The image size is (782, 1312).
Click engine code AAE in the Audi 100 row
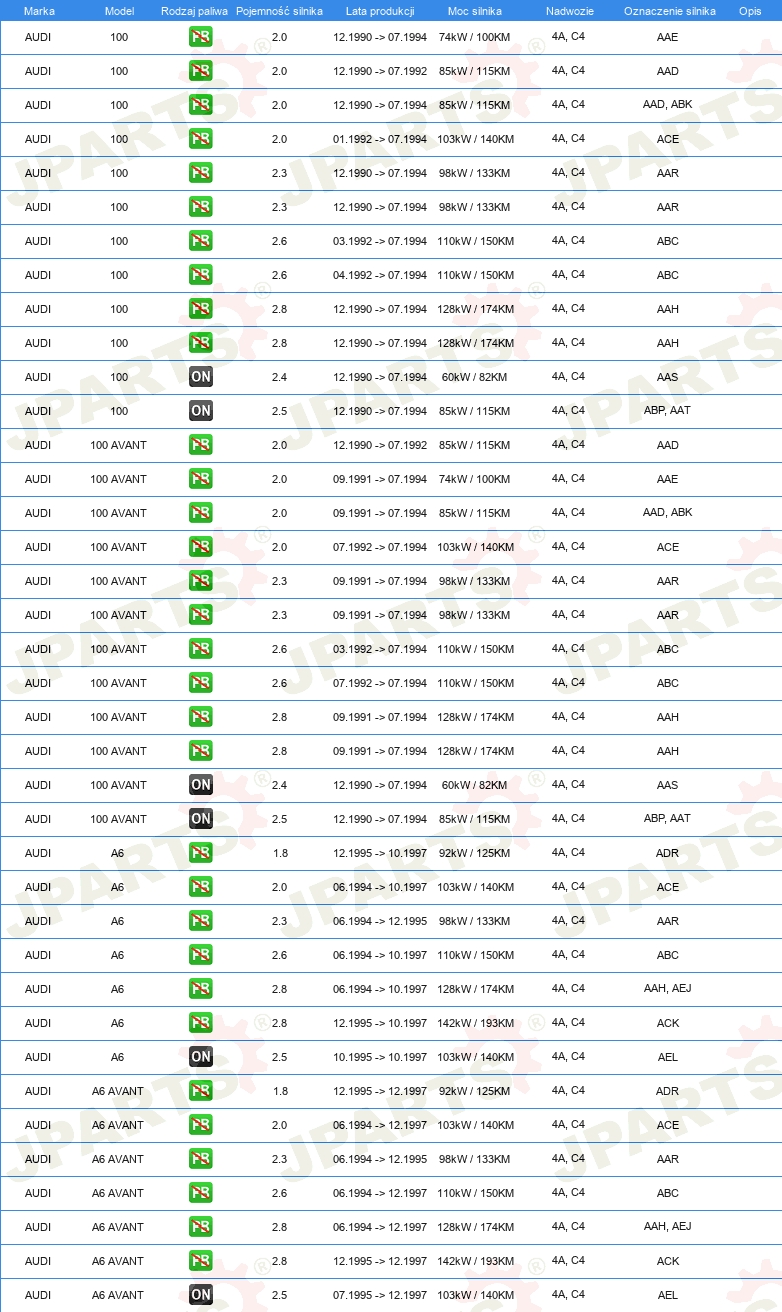point(667,37)
